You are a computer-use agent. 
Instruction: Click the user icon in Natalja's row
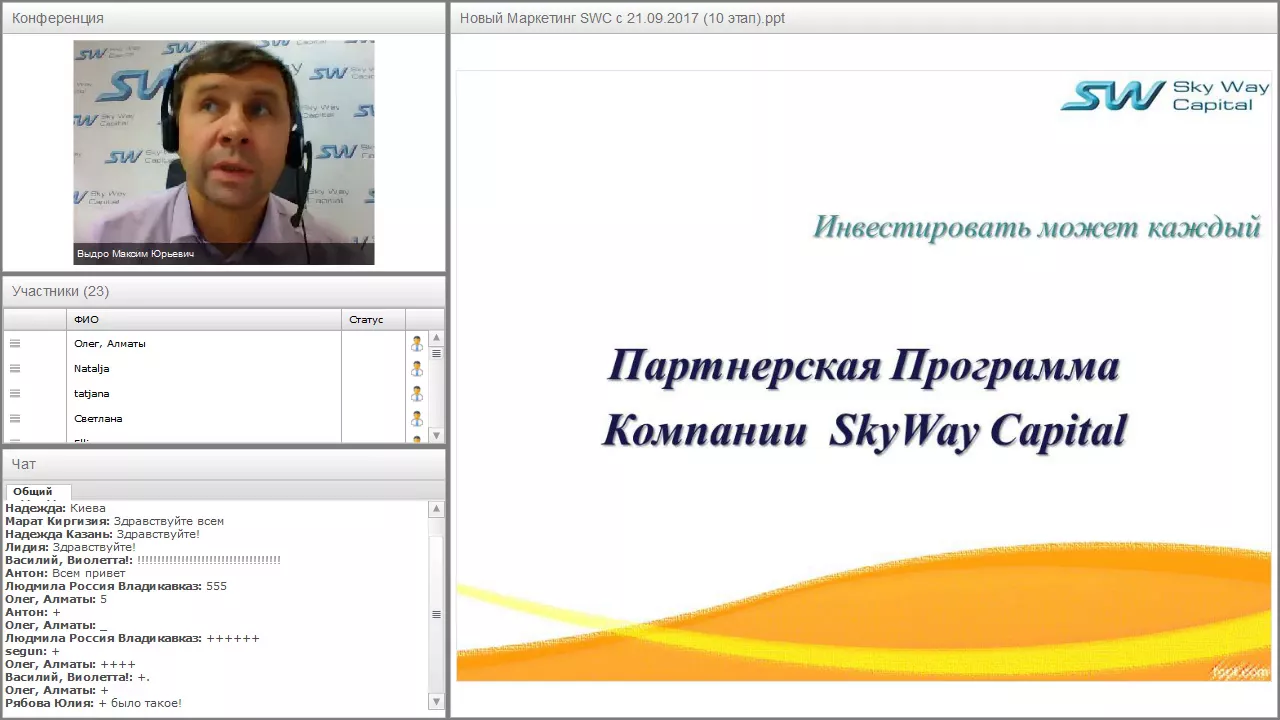[417, 369]
